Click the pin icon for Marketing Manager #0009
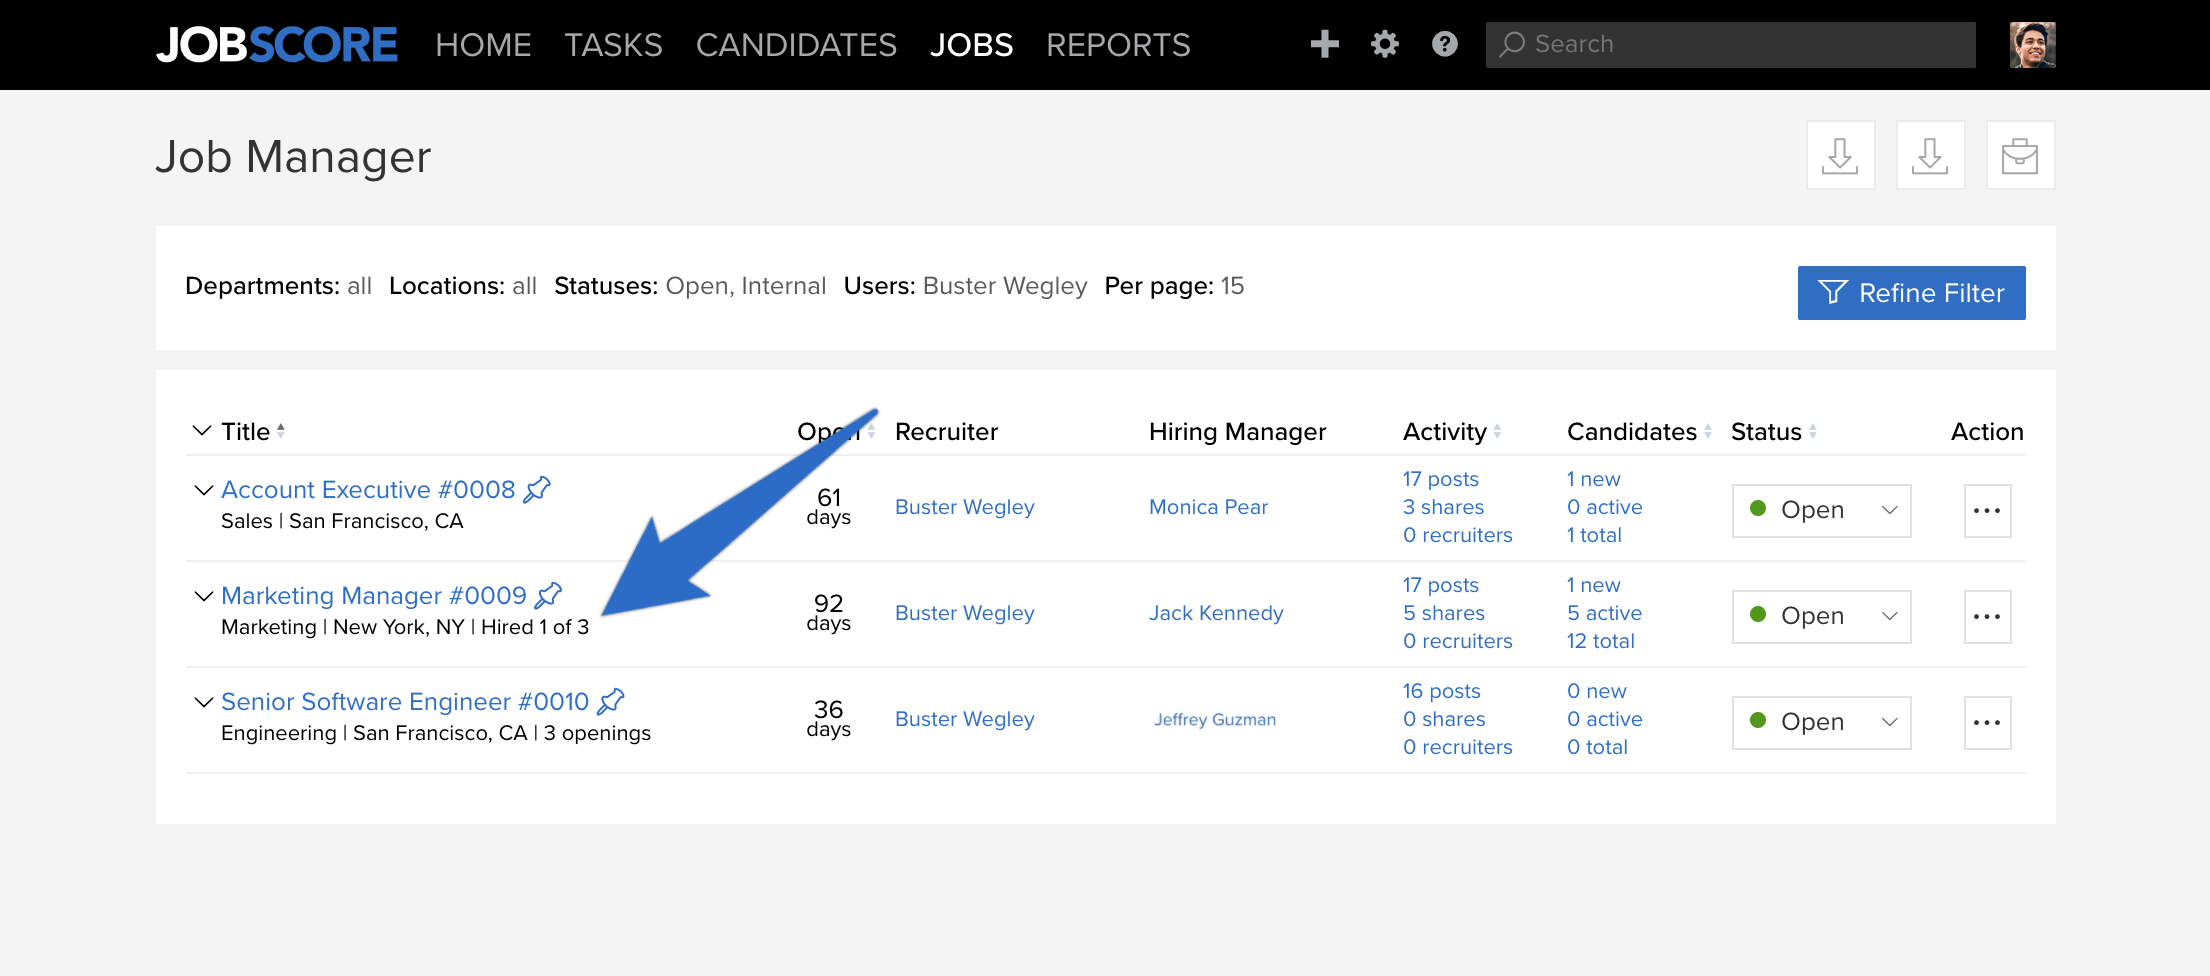This screenshot has height=976, width=2210. point(548,595)
